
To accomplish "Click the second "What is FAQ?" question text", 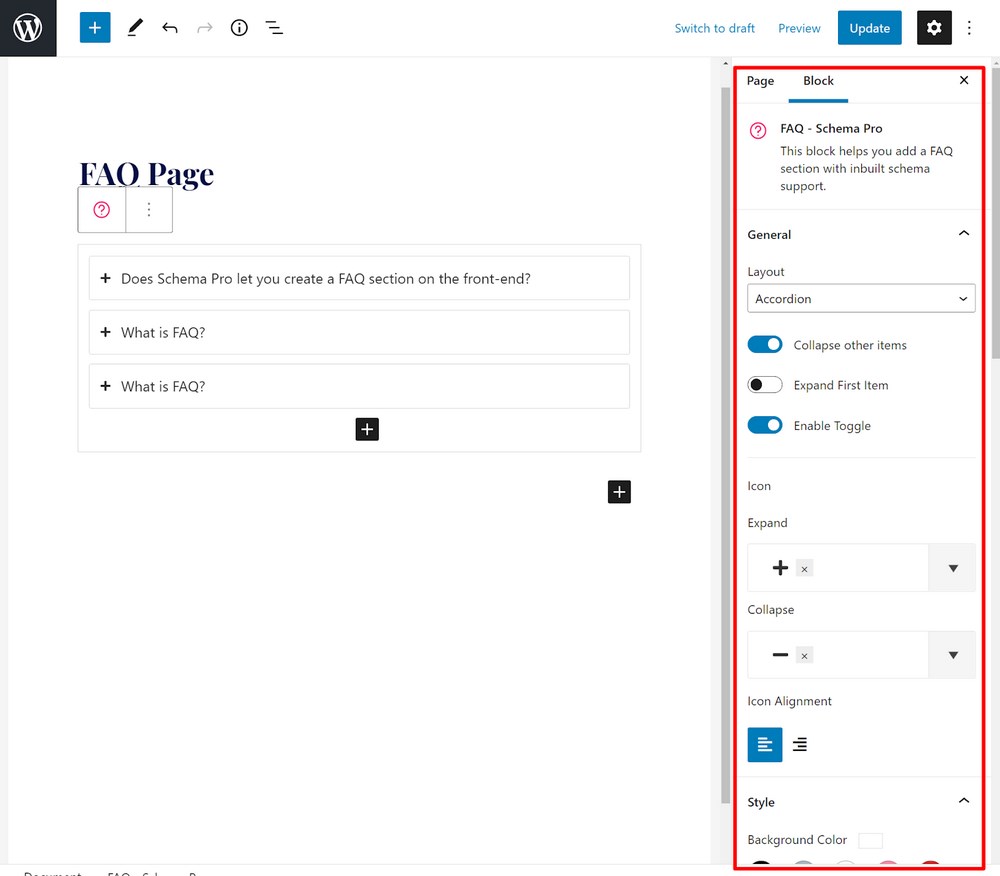I will tap(163, 333).
